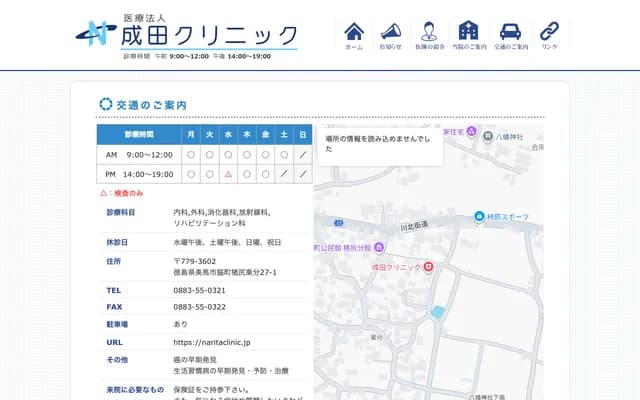The image size is (640, 400).
Task: Click the TEL number 0883-55-0321
Action: pyautogui.click(x=199, y=290)
